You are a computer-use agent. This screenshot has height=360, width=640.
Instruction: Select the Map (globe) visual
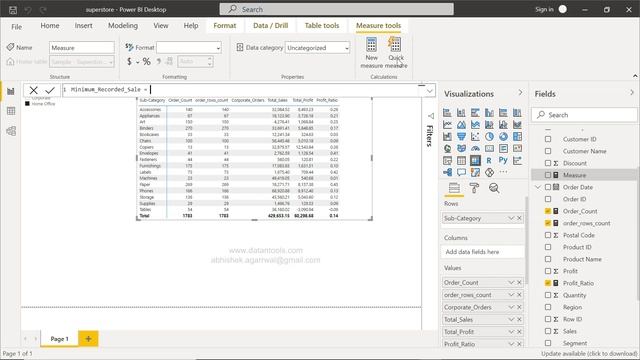447,149
